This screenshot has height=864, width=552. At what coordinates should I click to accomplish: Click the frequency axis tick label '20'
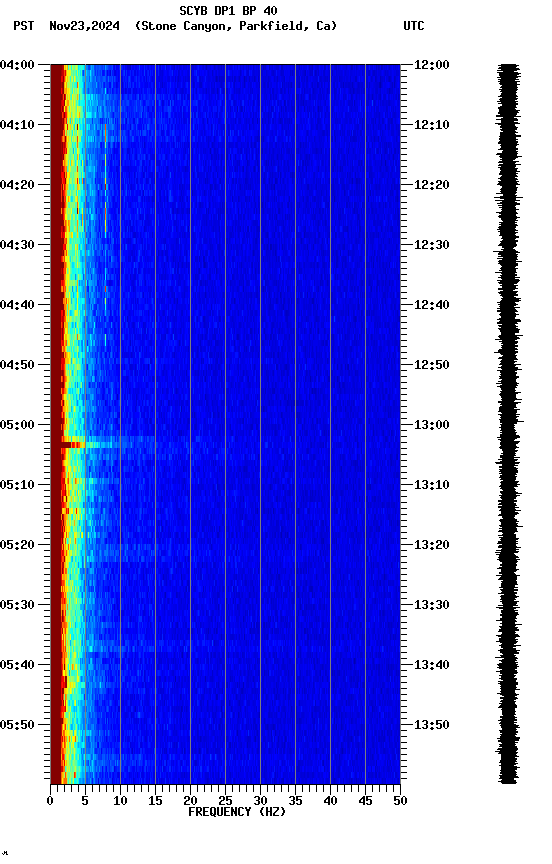[190, 801]
